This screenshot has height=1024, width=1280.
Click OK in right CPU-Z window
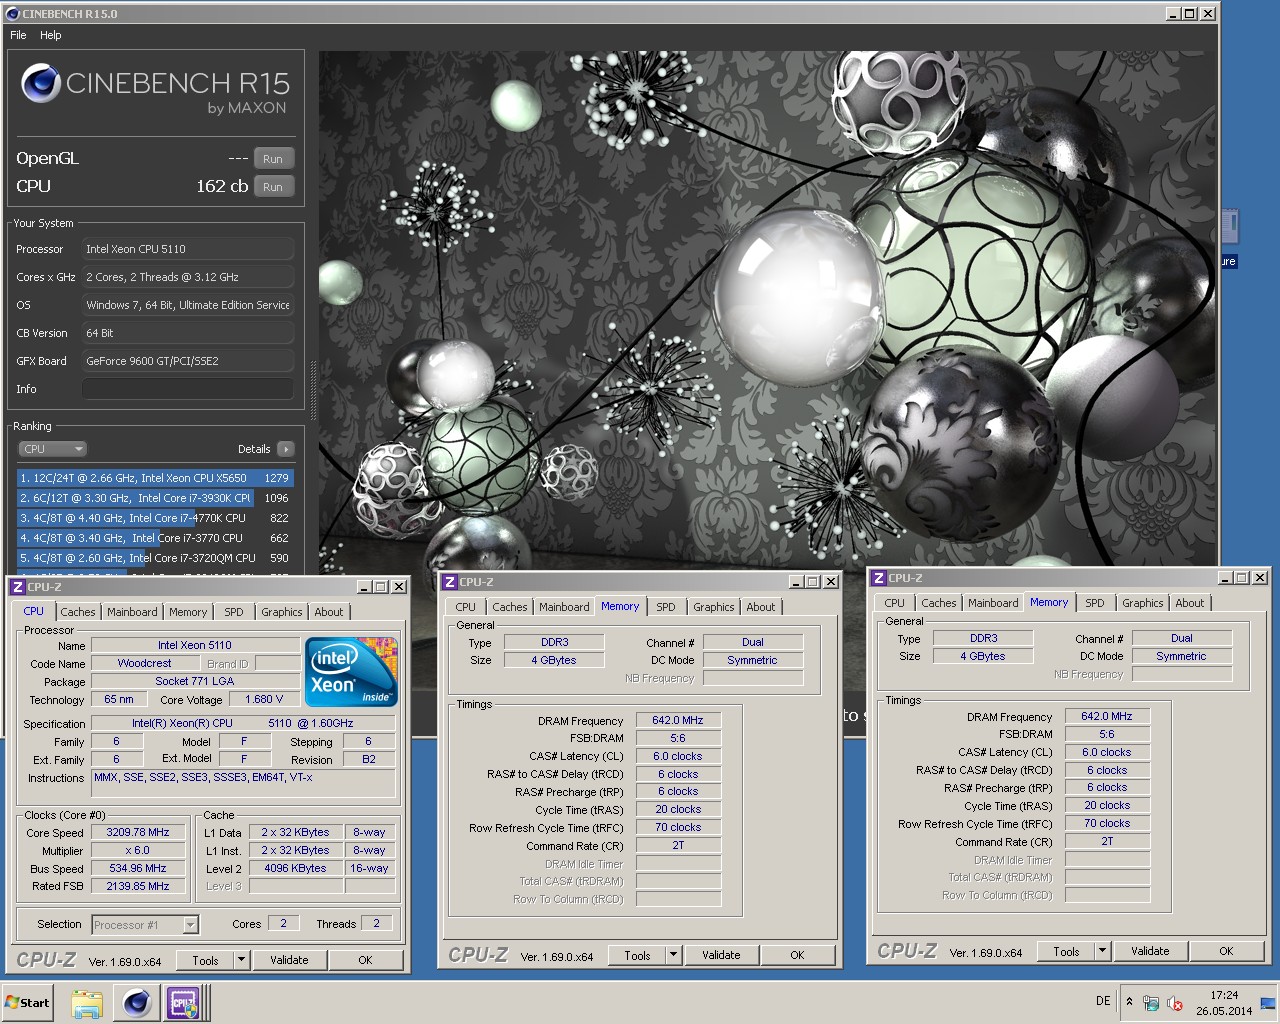click(x=1226, y=951)
